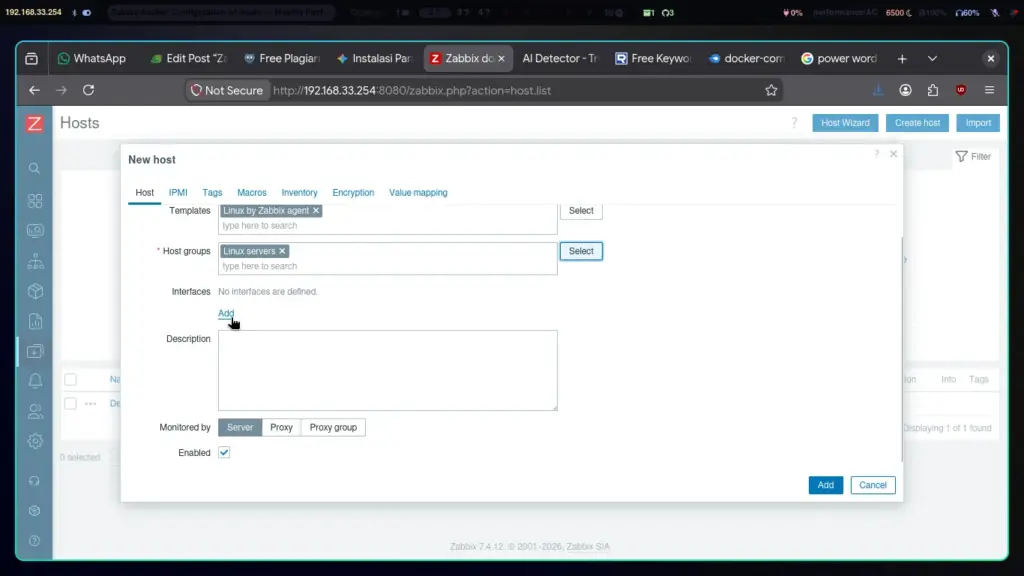1024x576 pixels.
Task: Click the blue Add button in dialog
Action: pos(825,485)
